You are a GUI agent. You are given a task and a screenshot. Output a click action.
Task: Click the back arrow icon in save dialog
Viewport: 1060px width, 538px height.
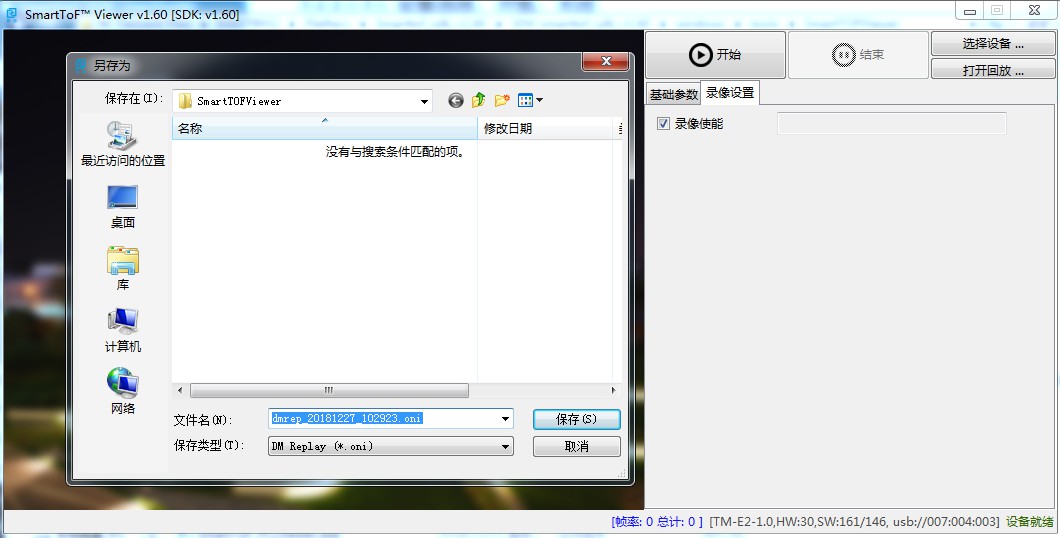[x=456, y=101]
